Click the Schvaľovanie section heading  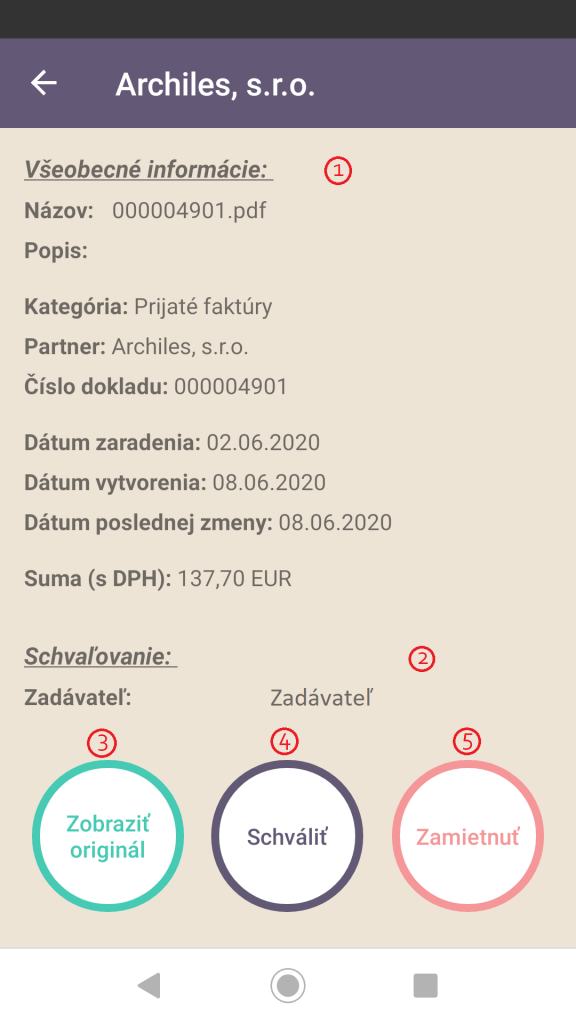101,656
